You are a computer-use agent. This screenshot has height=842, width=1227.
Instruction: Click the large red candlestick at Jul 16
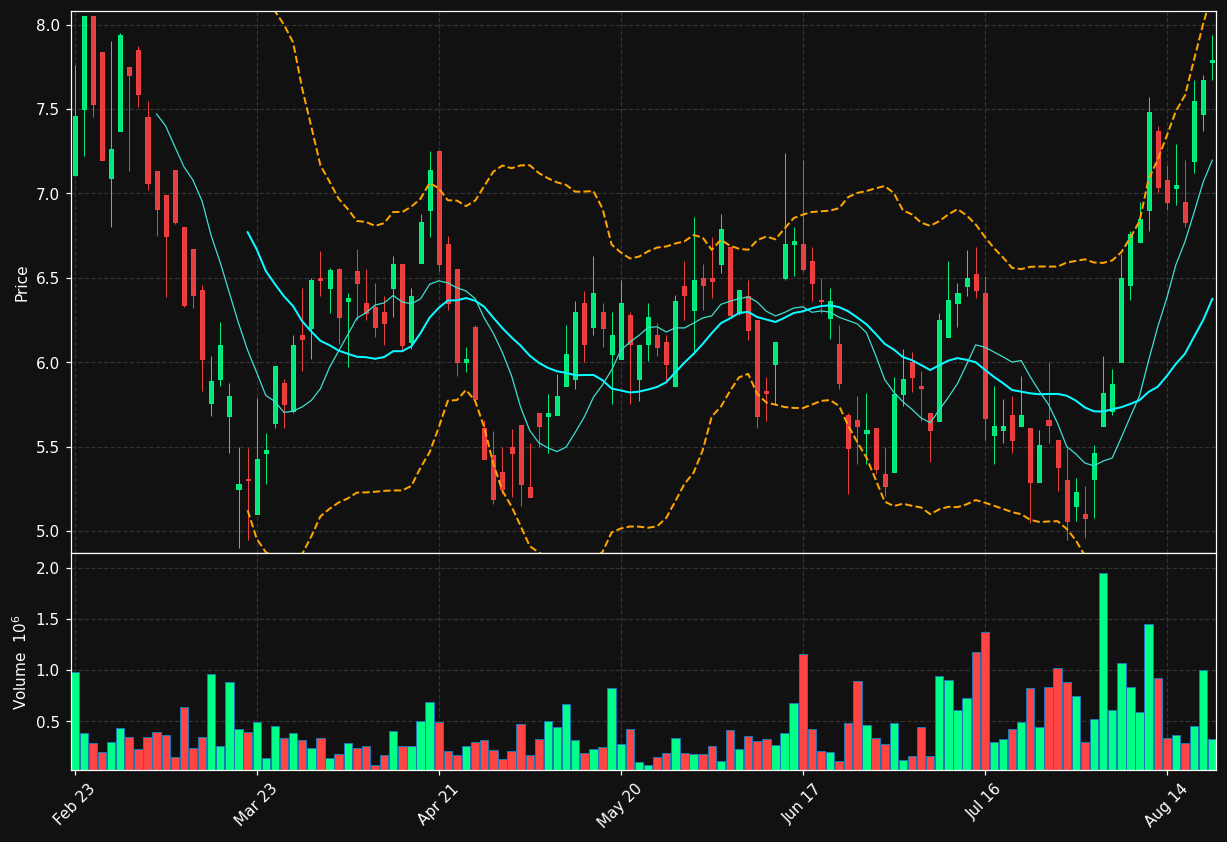tap(985, 356)
